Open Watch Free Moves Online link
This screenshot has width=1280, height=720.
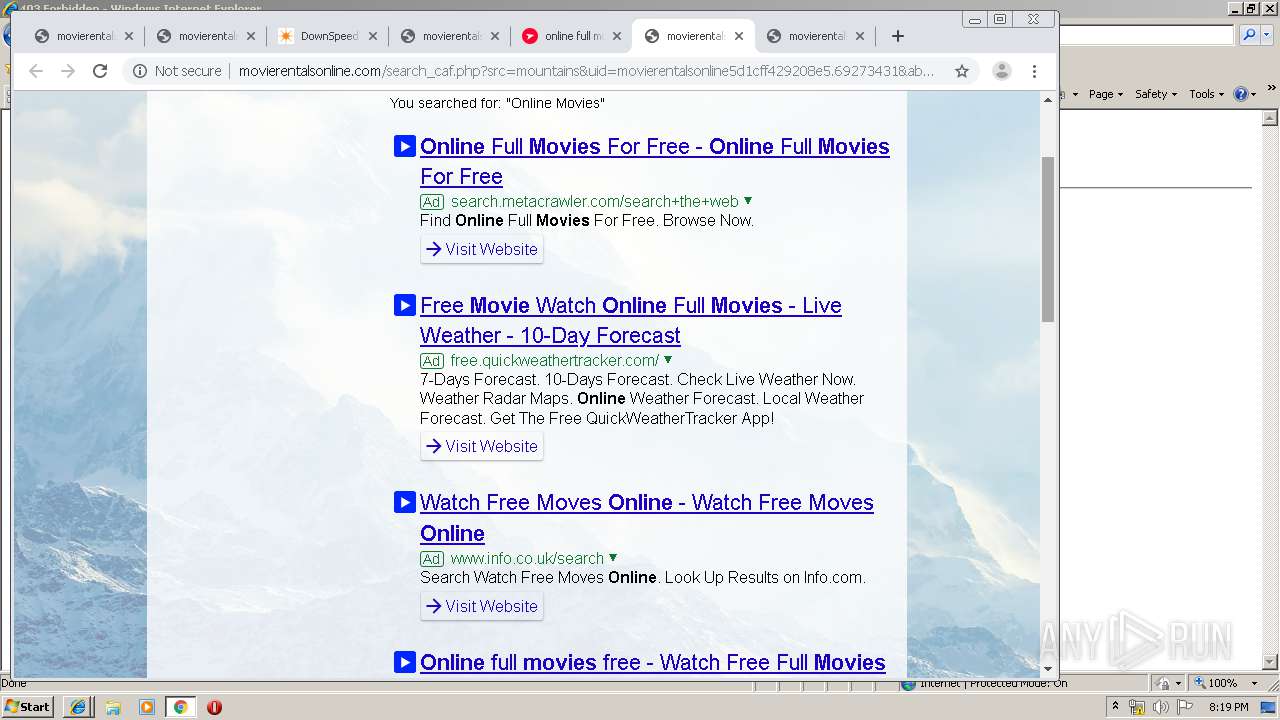[x=647, y=517]
